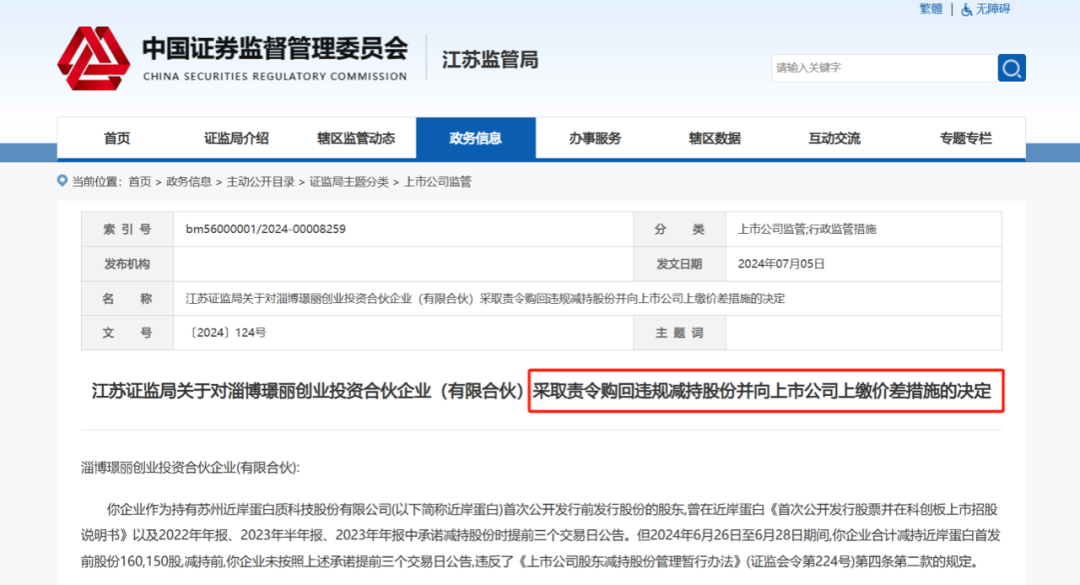Click 主动公开目录 breadcrumb link

click(x=260, y=182)
